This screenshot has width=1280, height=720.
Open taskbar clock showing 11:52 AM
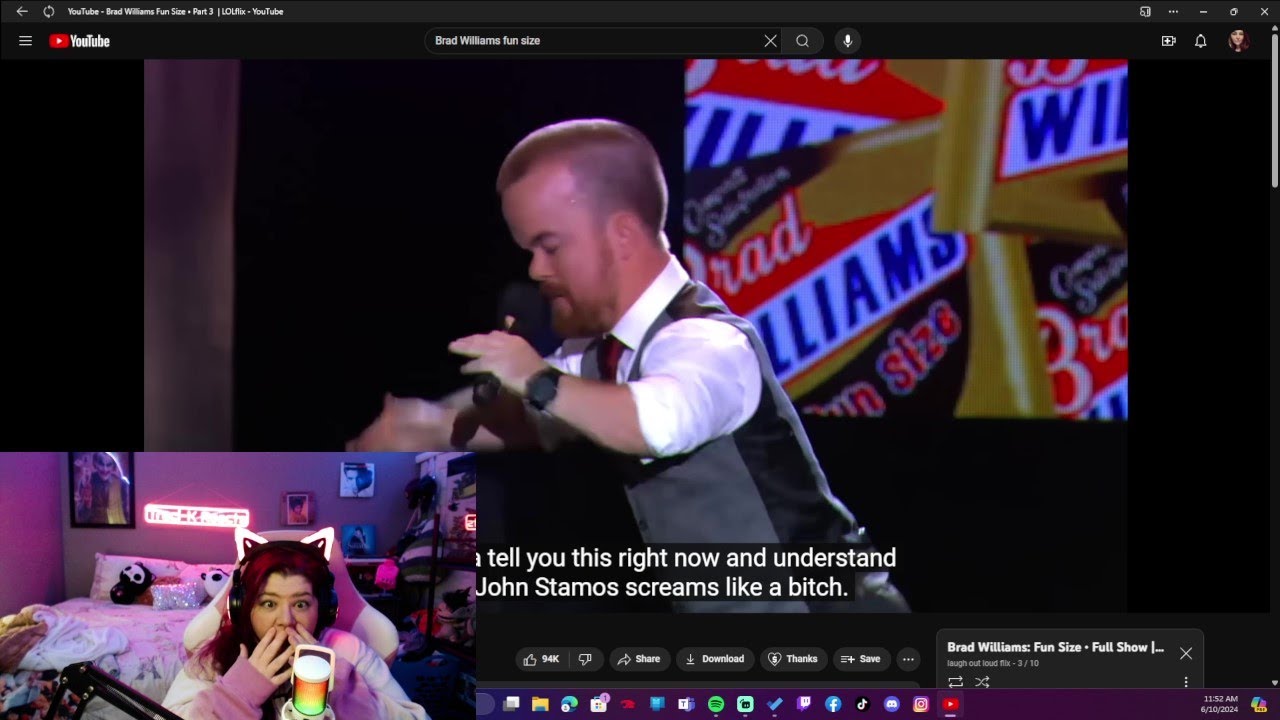(1220, 704)
